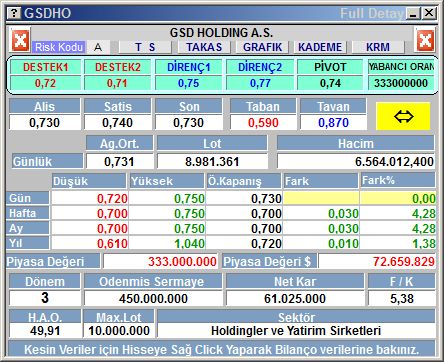The width and height of the screenshot is (444, 362).
Task: Click the Hacim value field
Action: [x=356, y=162]
